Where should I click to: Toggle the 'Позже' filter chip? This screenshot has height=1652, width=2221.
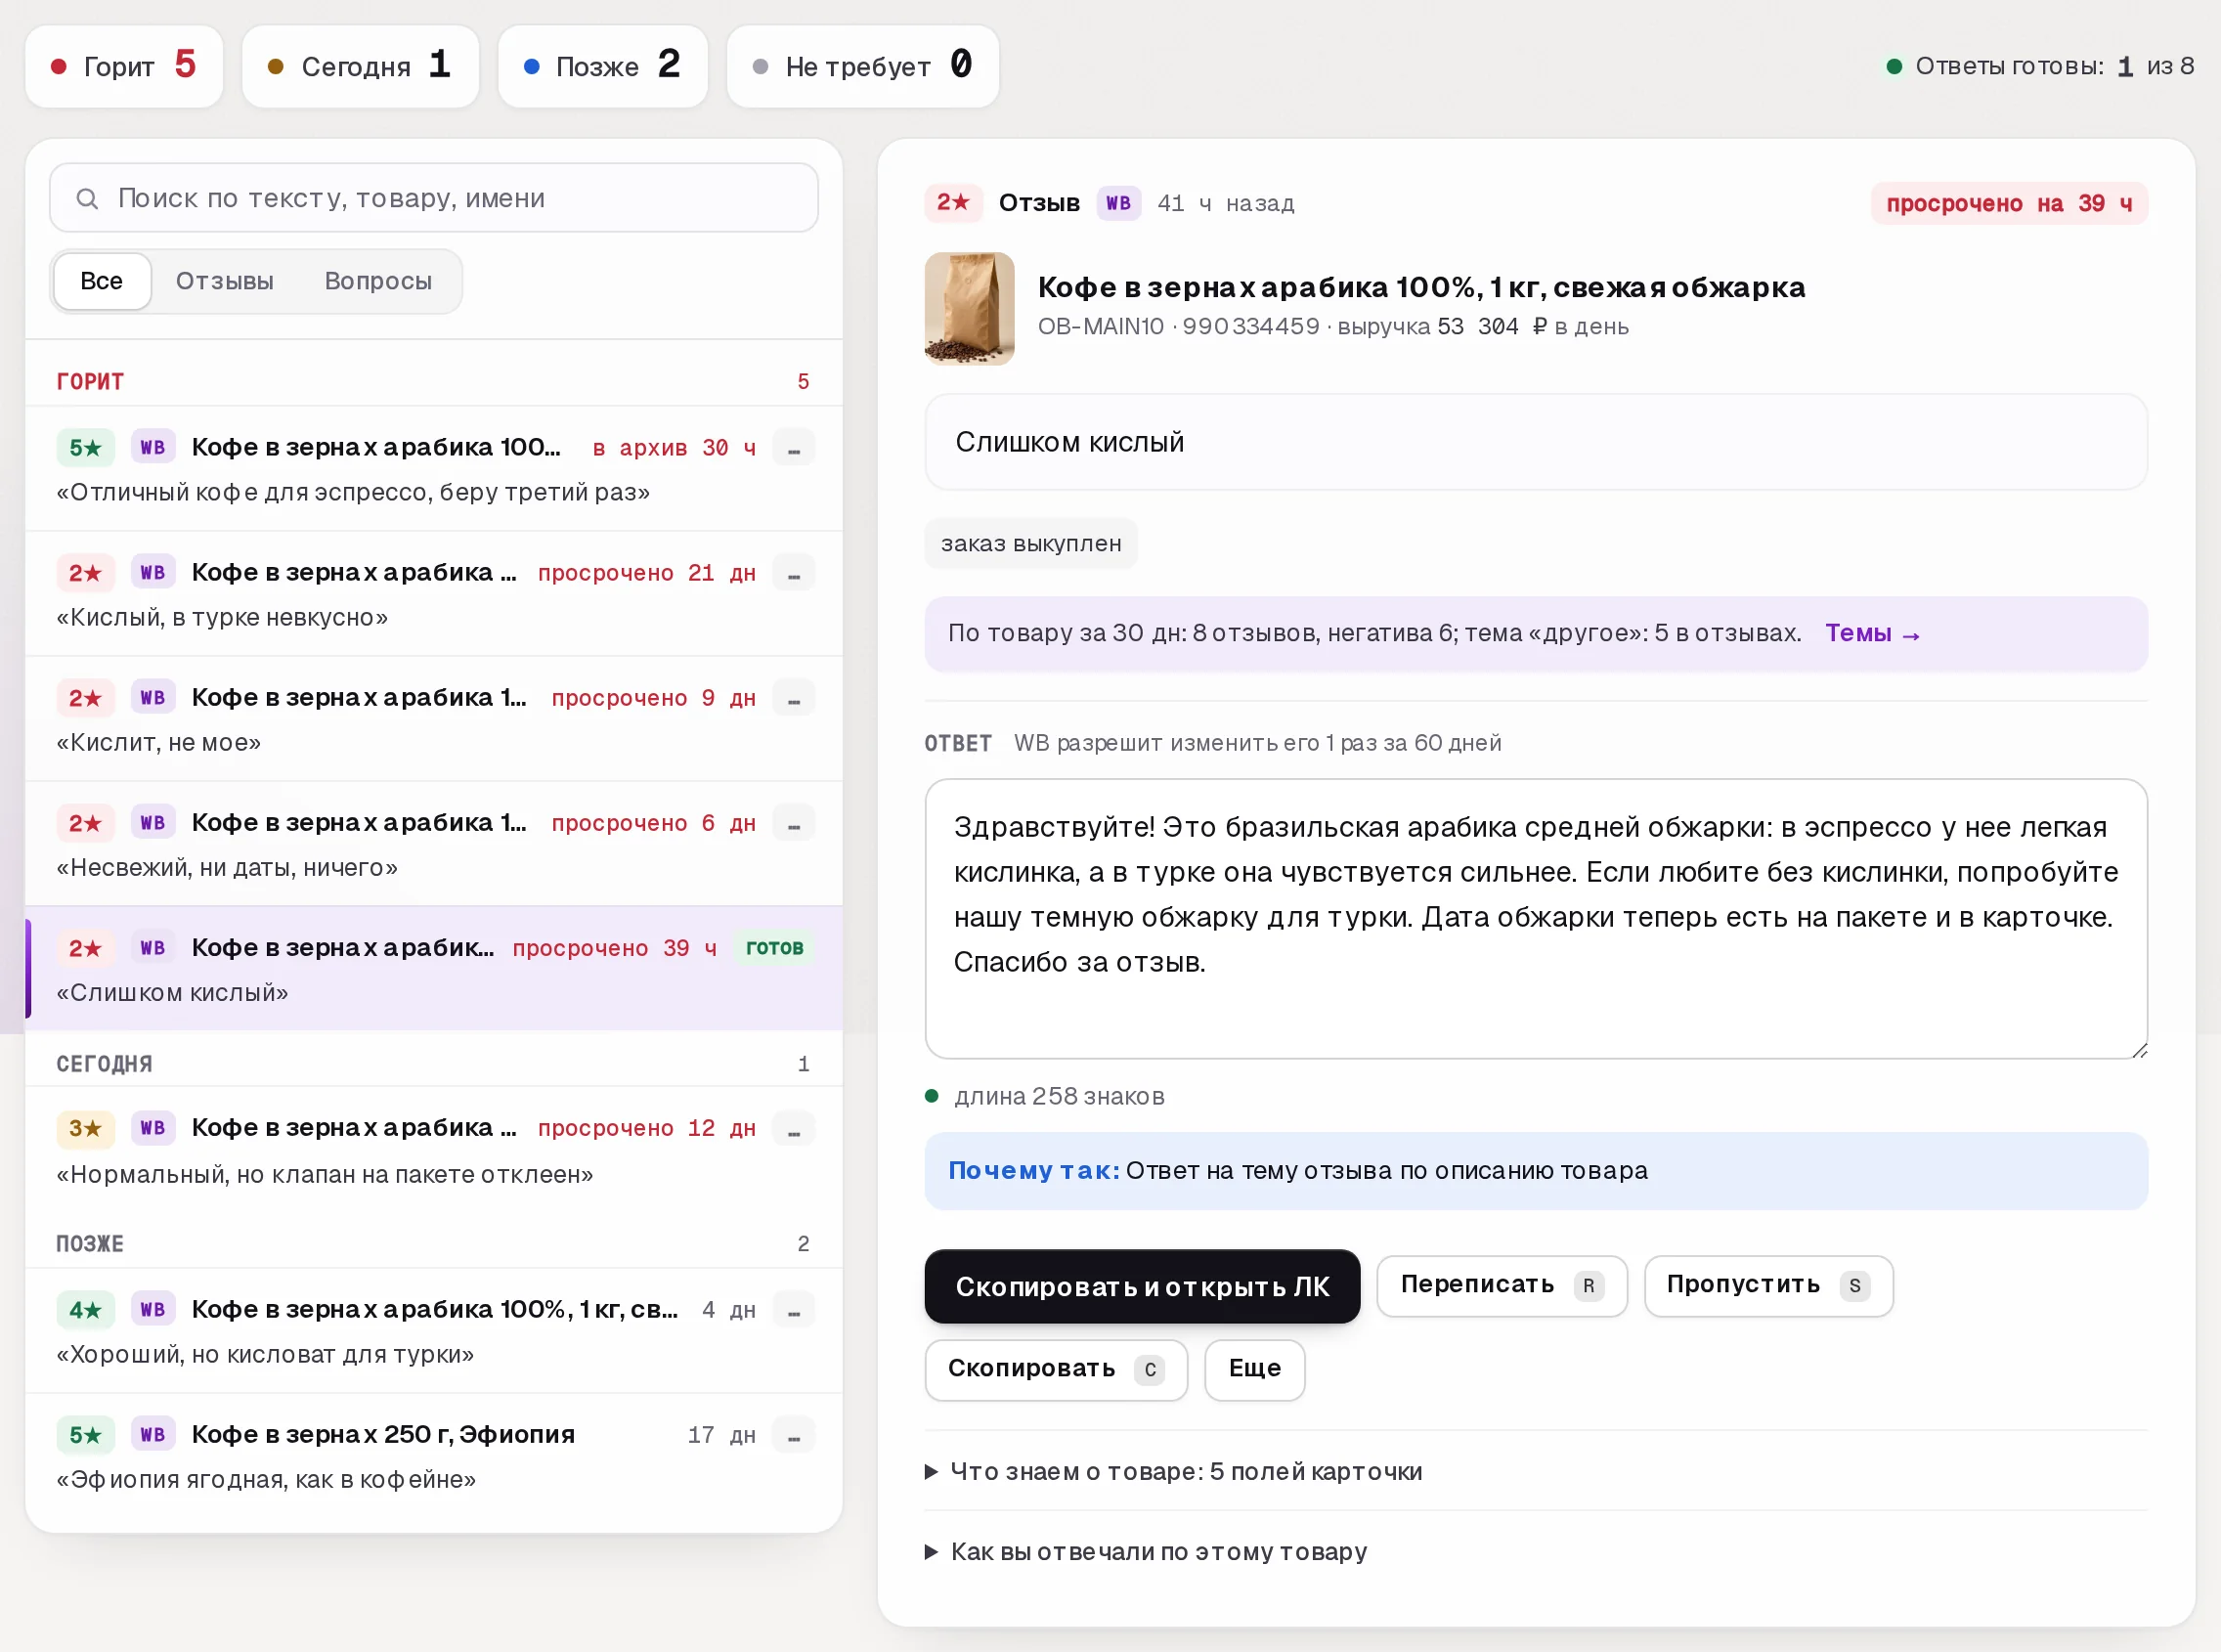pos(603,66)
